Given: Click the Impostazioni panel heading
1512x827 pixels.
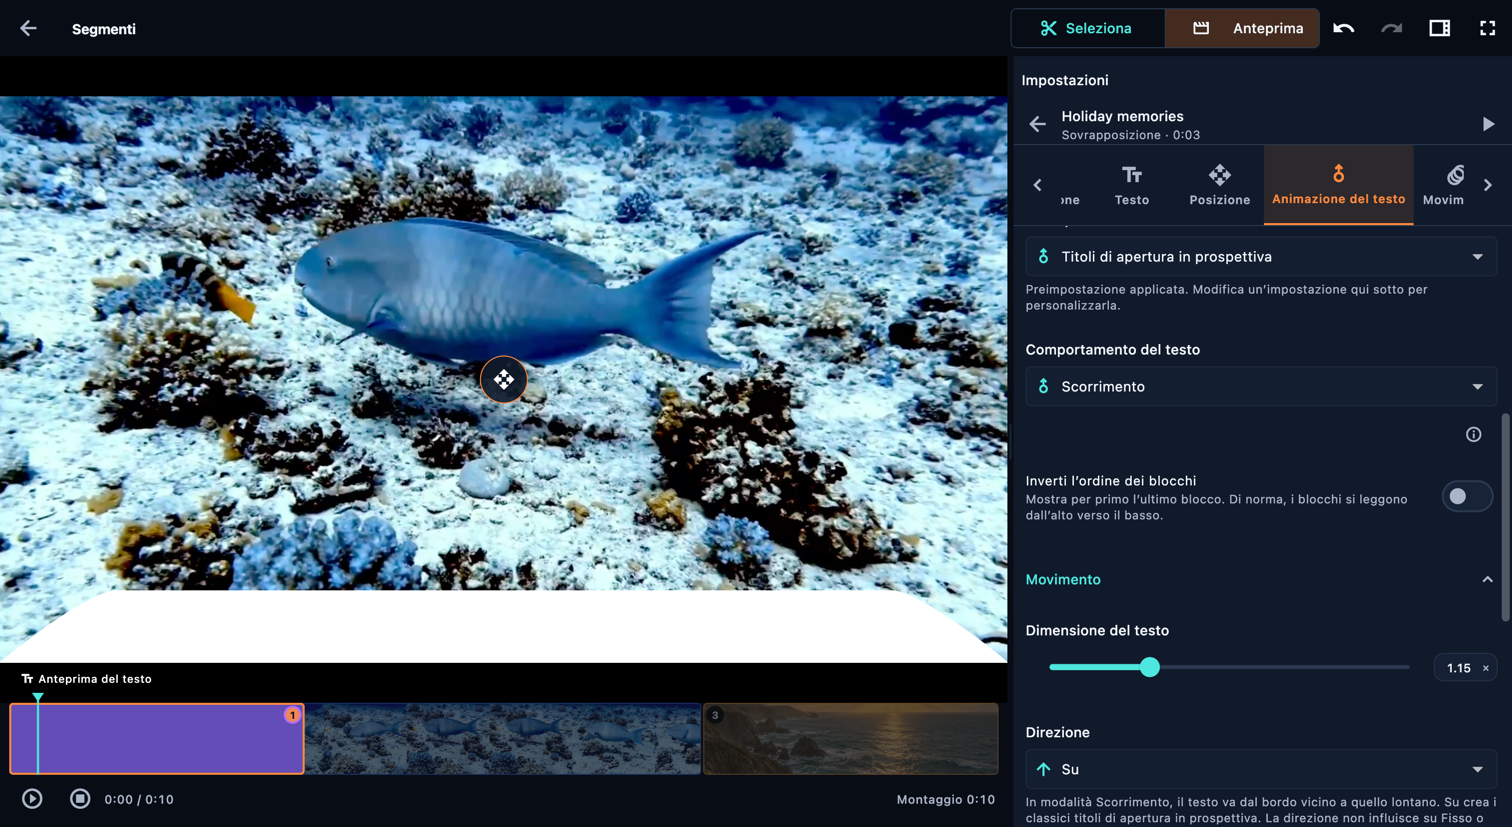Looking at the screenshot, I should [1065, 81].
